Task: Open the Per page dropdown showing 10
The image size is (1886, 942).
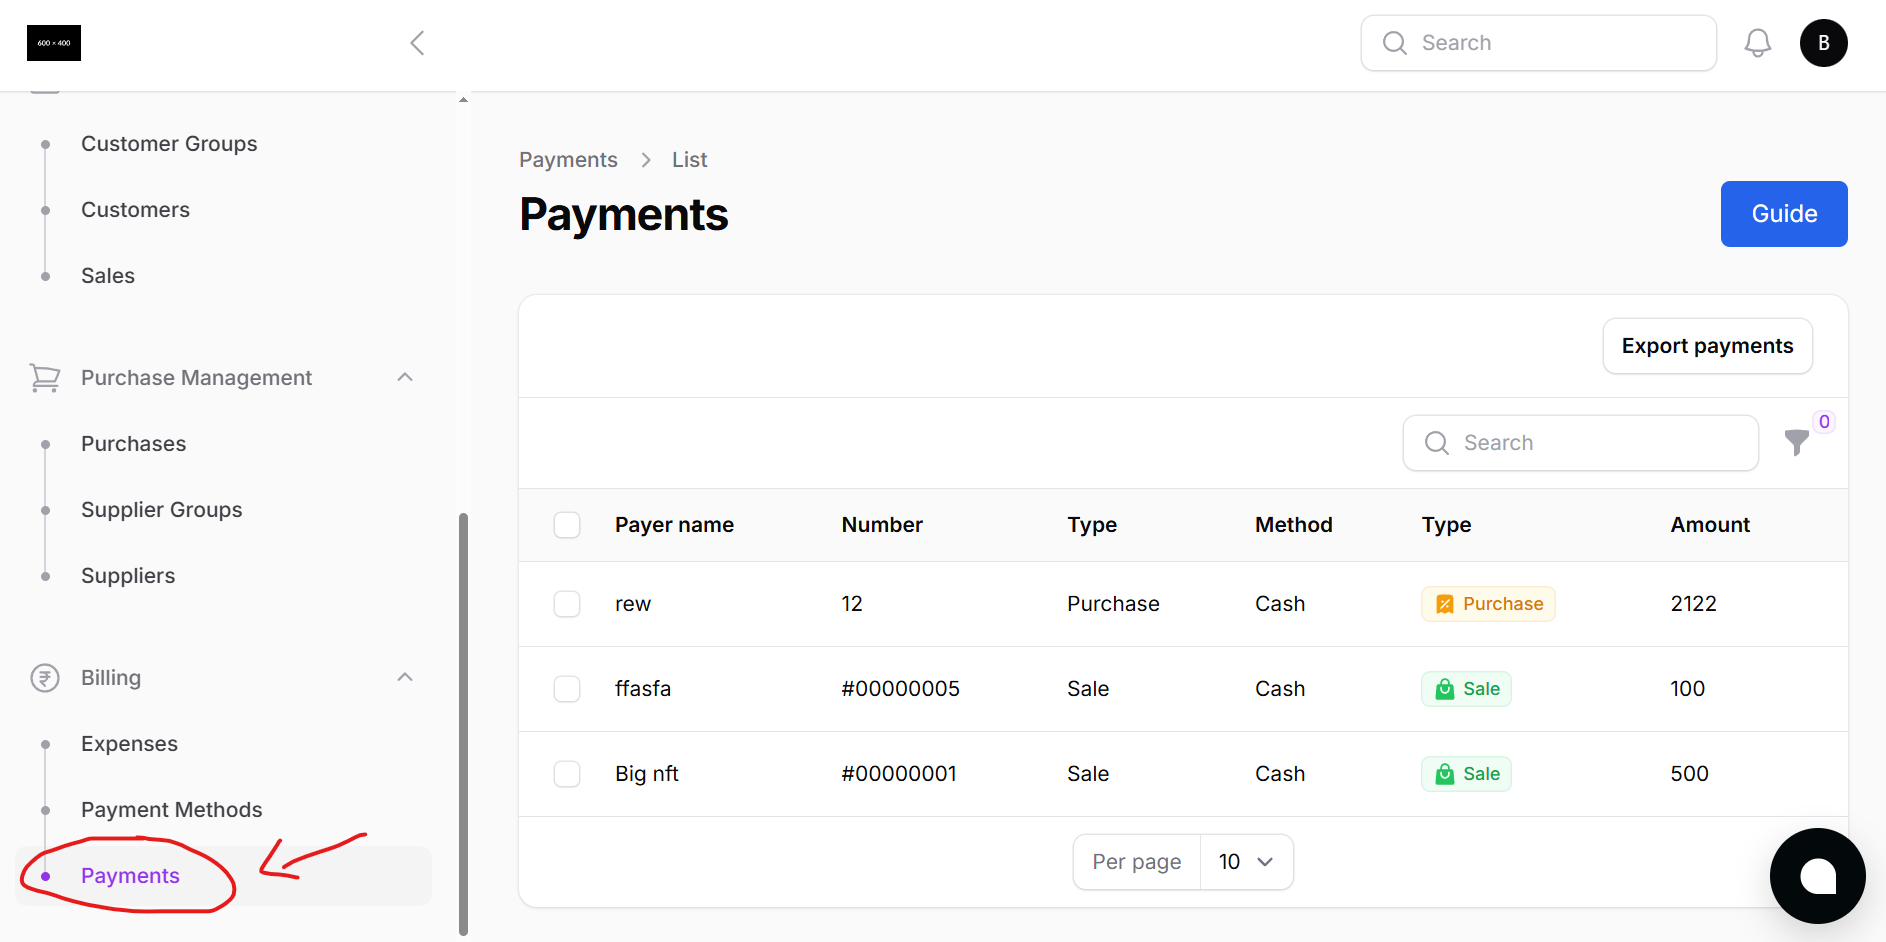Action: [x=1246, y=861]
